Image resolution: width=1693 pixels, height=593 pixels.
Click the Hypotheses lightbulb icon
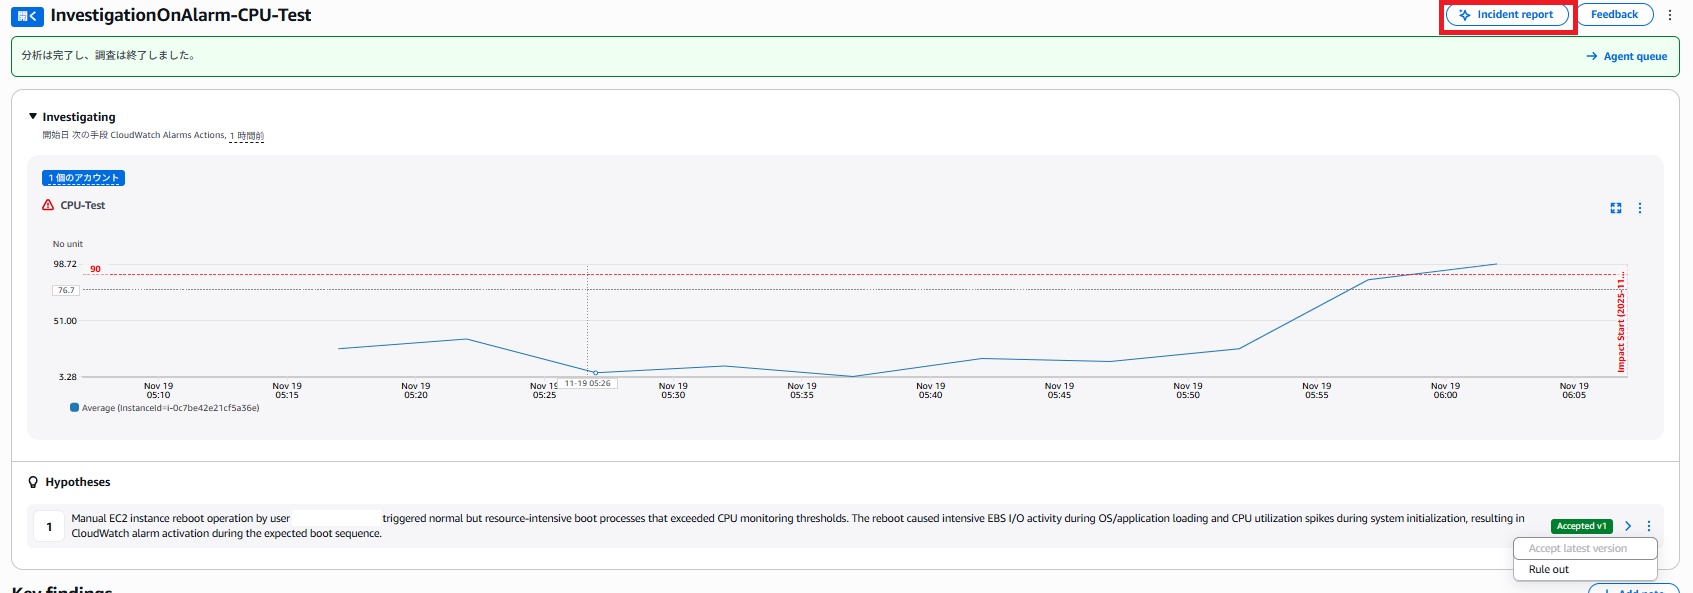click(33, 482)
